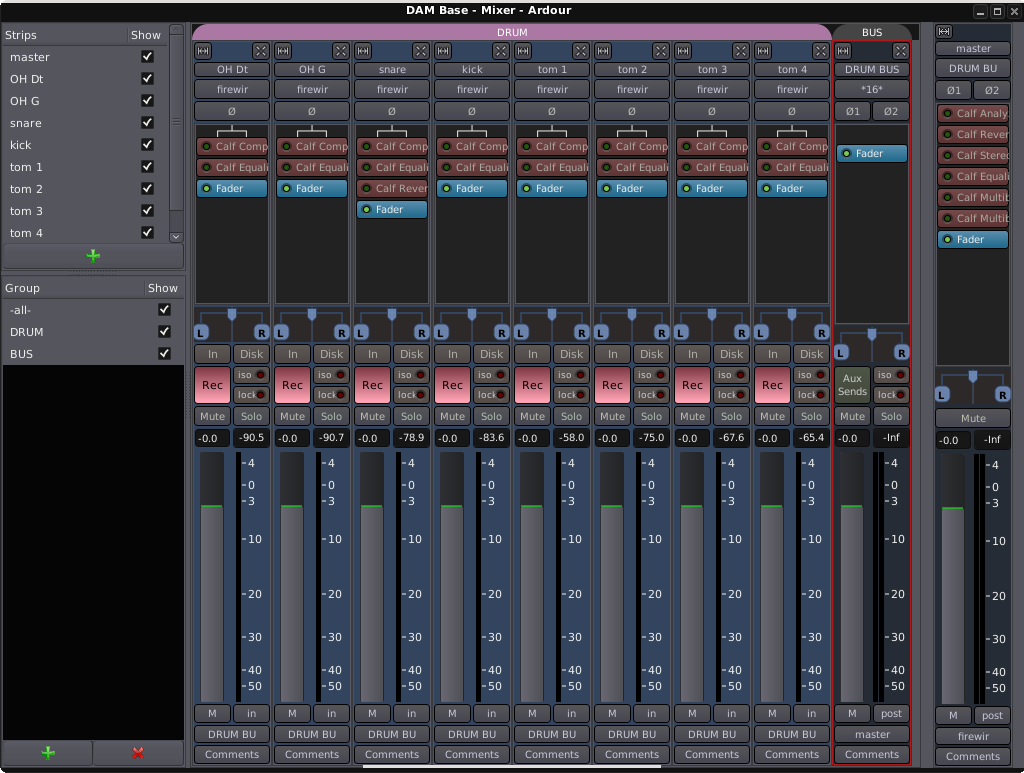This screenshot has height=773, width=1024.
Task: Select the BUS group tab
Action: tap(872, 32)
